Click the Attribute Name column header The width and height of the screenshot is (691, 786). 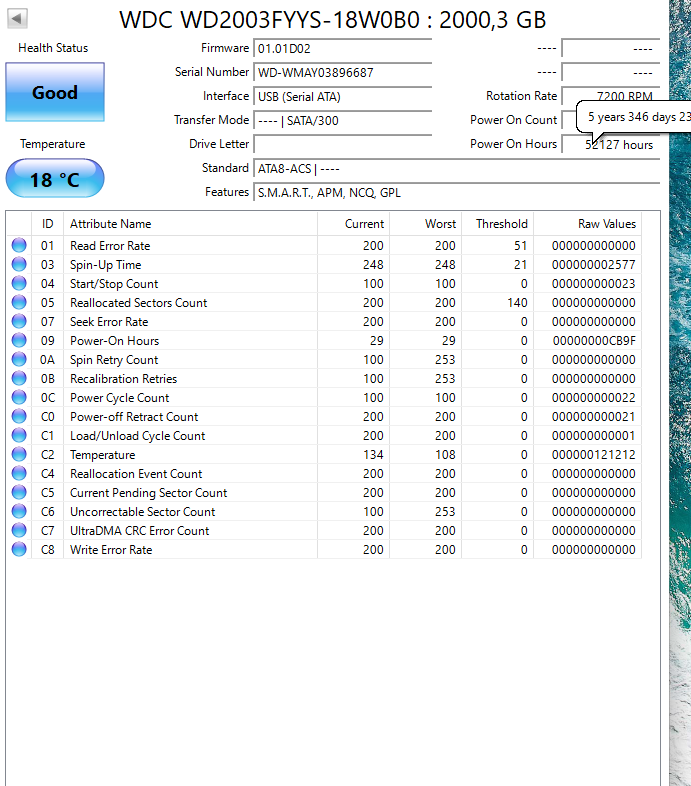[x=191, y=224]
